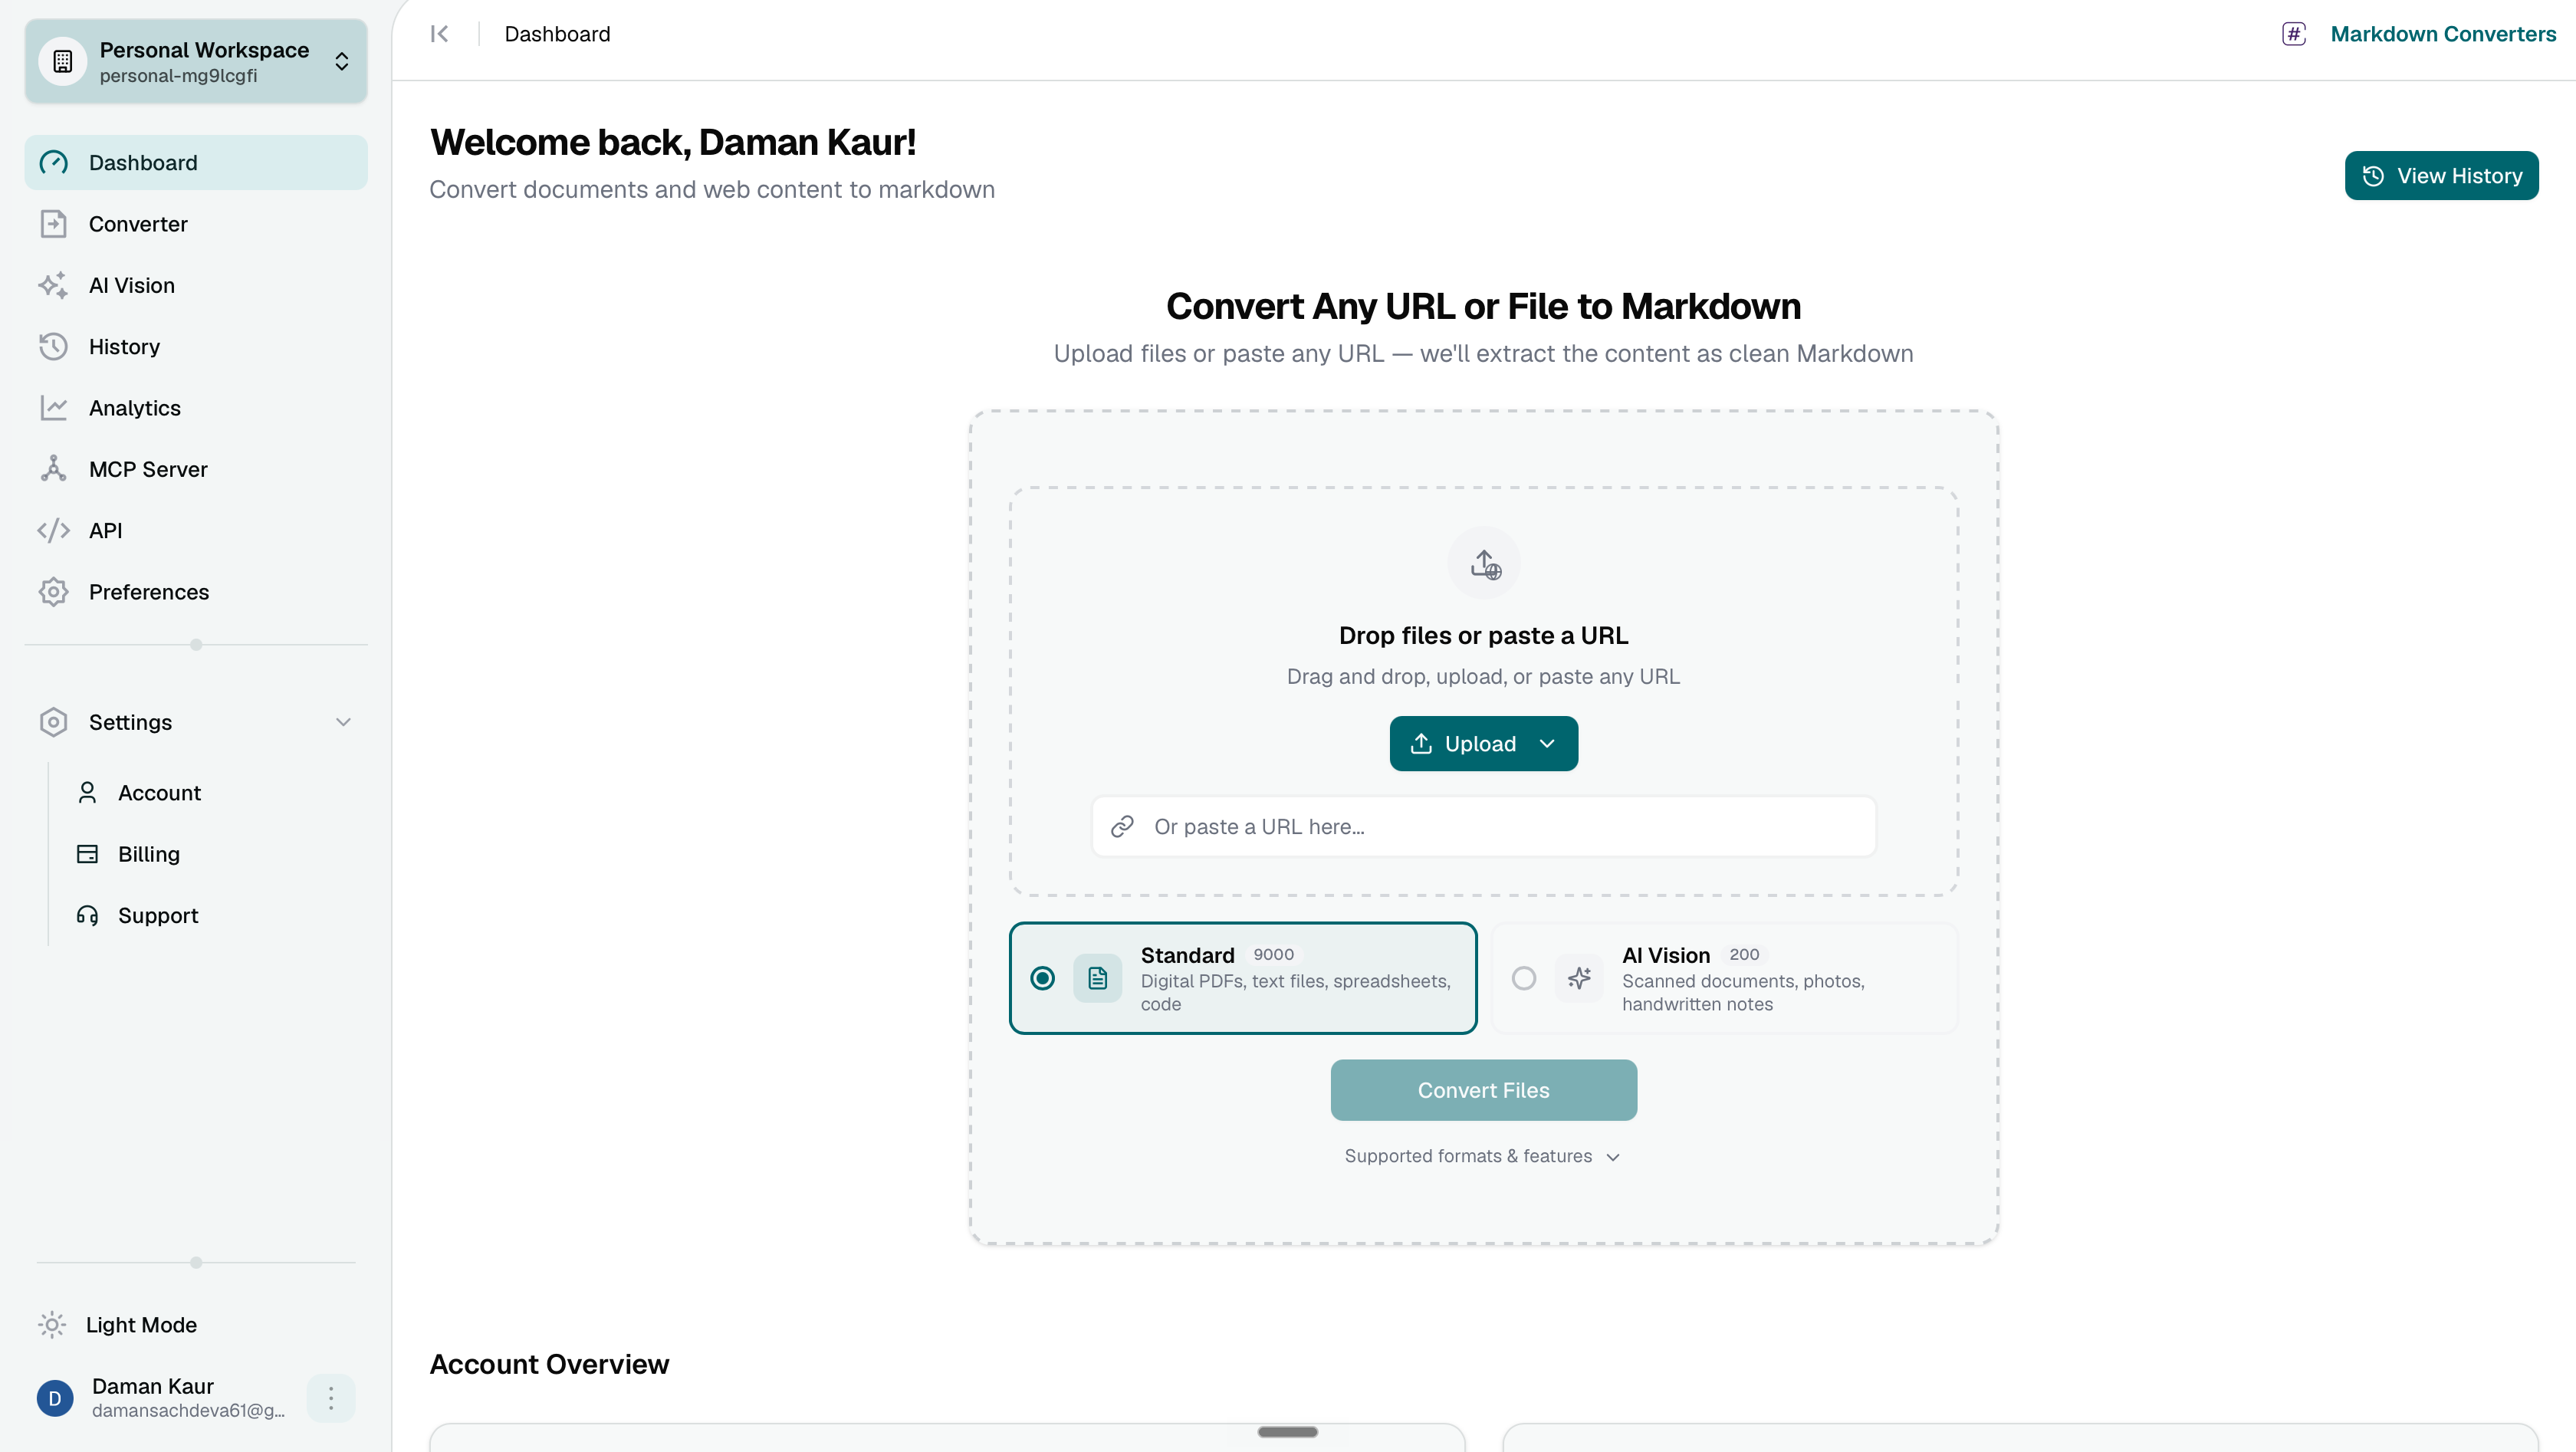The width and height of the screenshot is (2576, 1452).
Task: Navigate to AI Vision in sidebar
Action: [x=196, y=285]
